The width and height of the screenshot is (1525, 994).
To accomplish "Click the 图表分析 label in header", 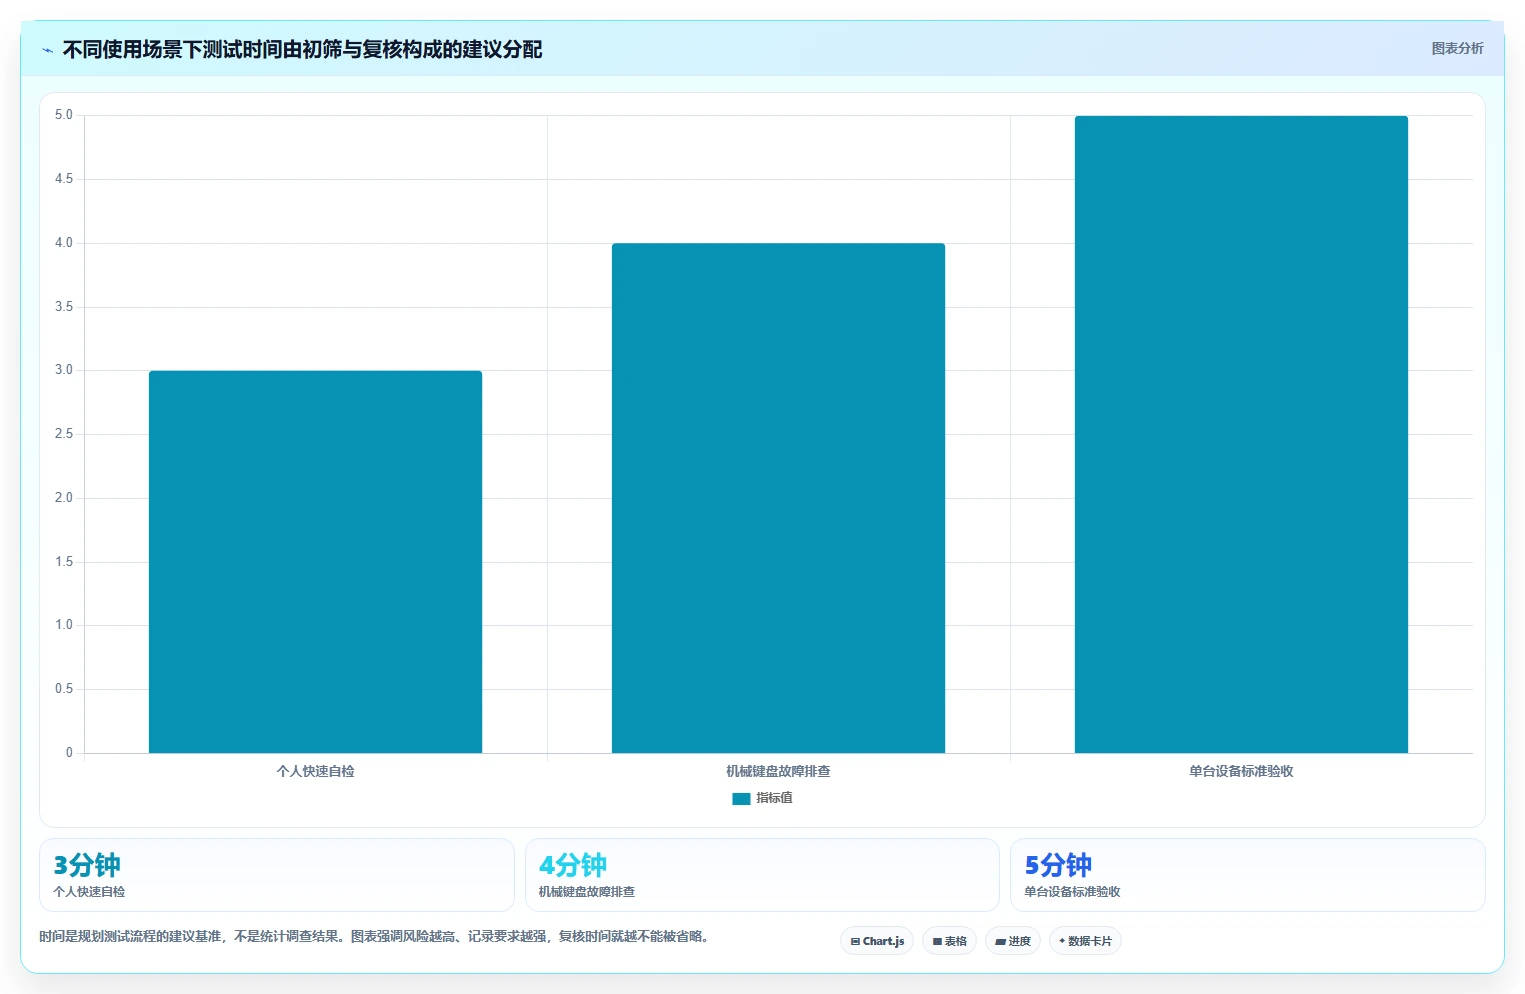I will click(x=1457, y=48).
